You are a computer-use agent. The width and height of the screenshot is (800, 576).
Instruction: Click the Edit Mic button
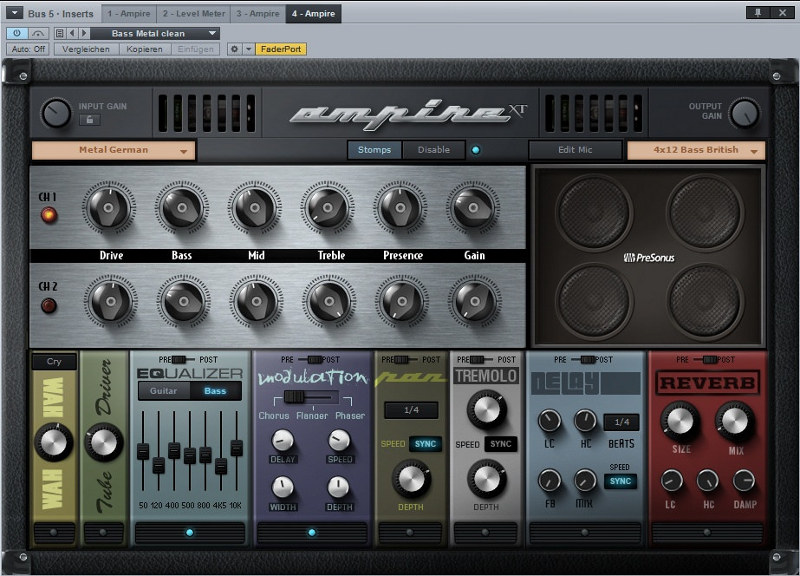(x=575, y=150)
